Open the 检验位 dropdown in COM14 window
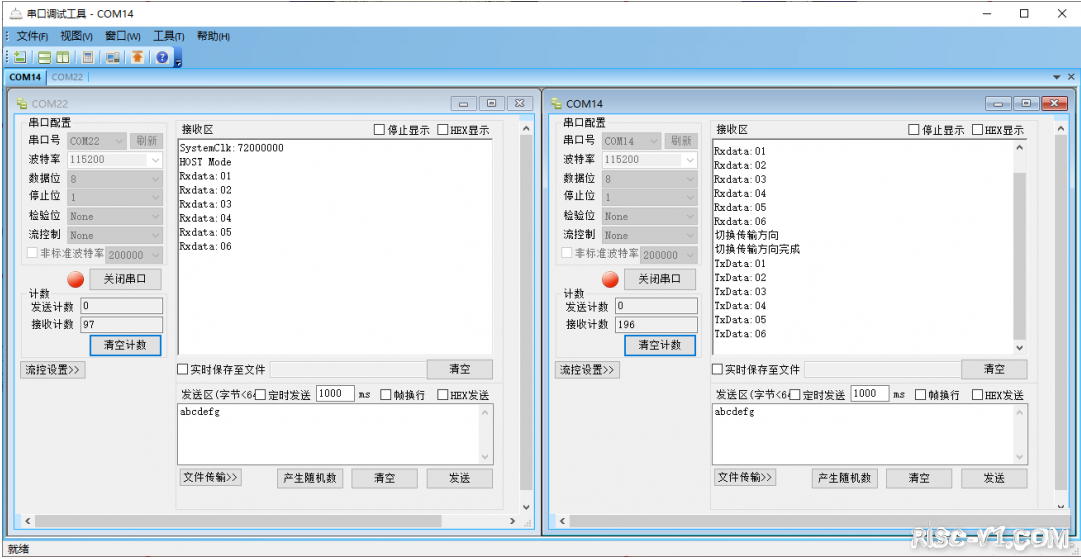 coord(649,216)
